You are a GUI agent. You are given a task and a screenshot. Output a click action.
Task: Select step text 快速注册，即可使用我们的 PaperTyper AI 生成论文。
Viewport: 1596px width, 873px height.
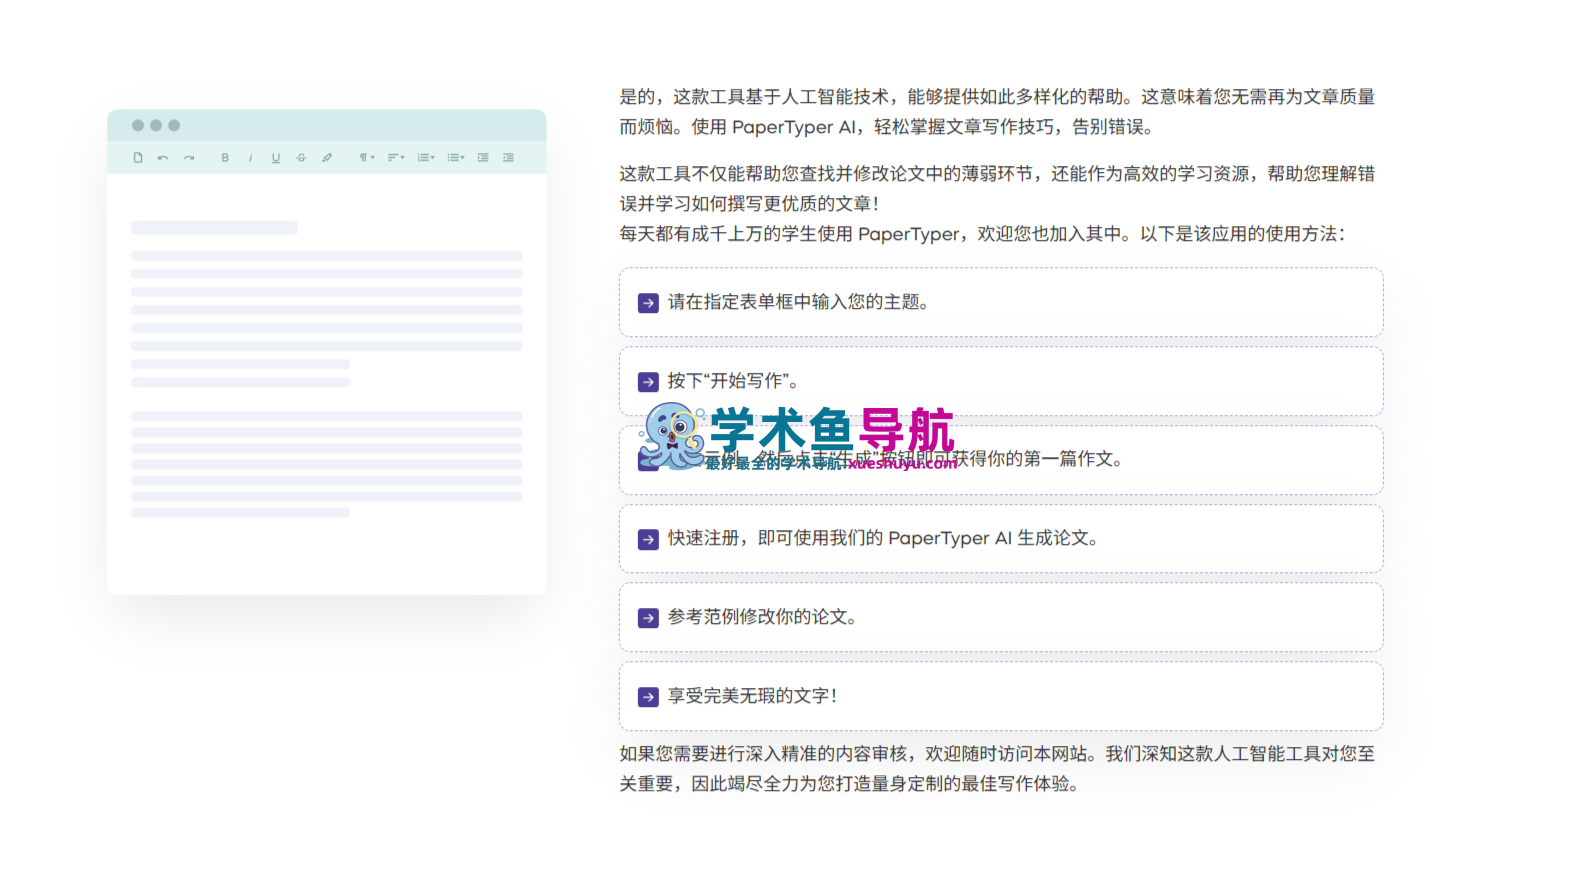tap(883, 538)
